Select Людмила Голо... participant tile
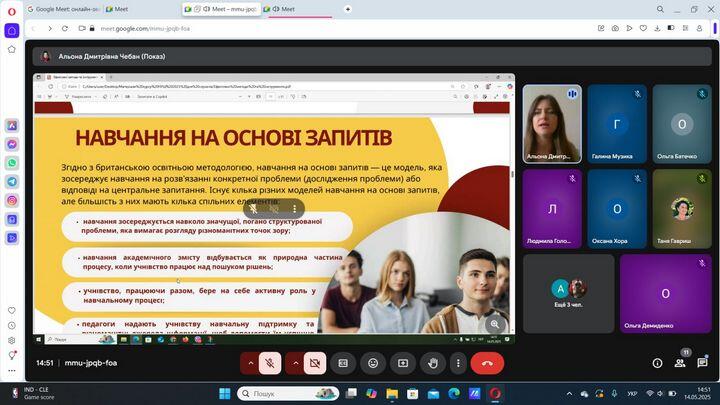Viewport: 720px width, 405px height. 552,209
